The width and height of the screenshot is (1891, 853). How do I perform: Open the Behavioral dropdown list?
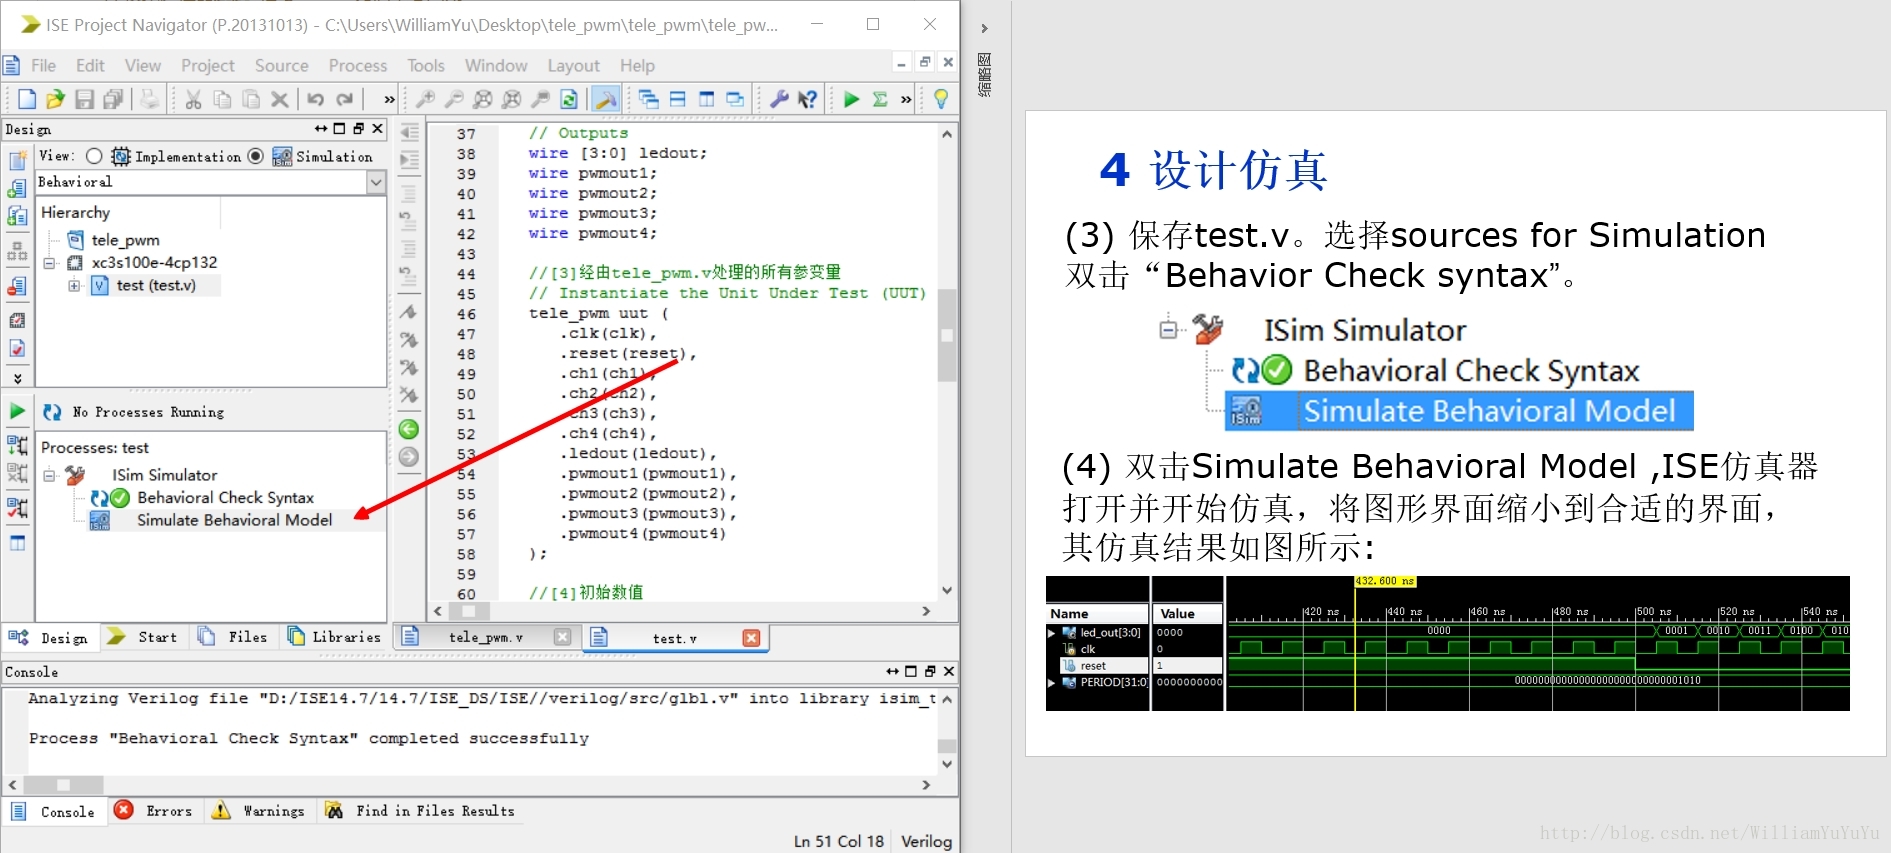pyautogui.click(x=376, y=182)
